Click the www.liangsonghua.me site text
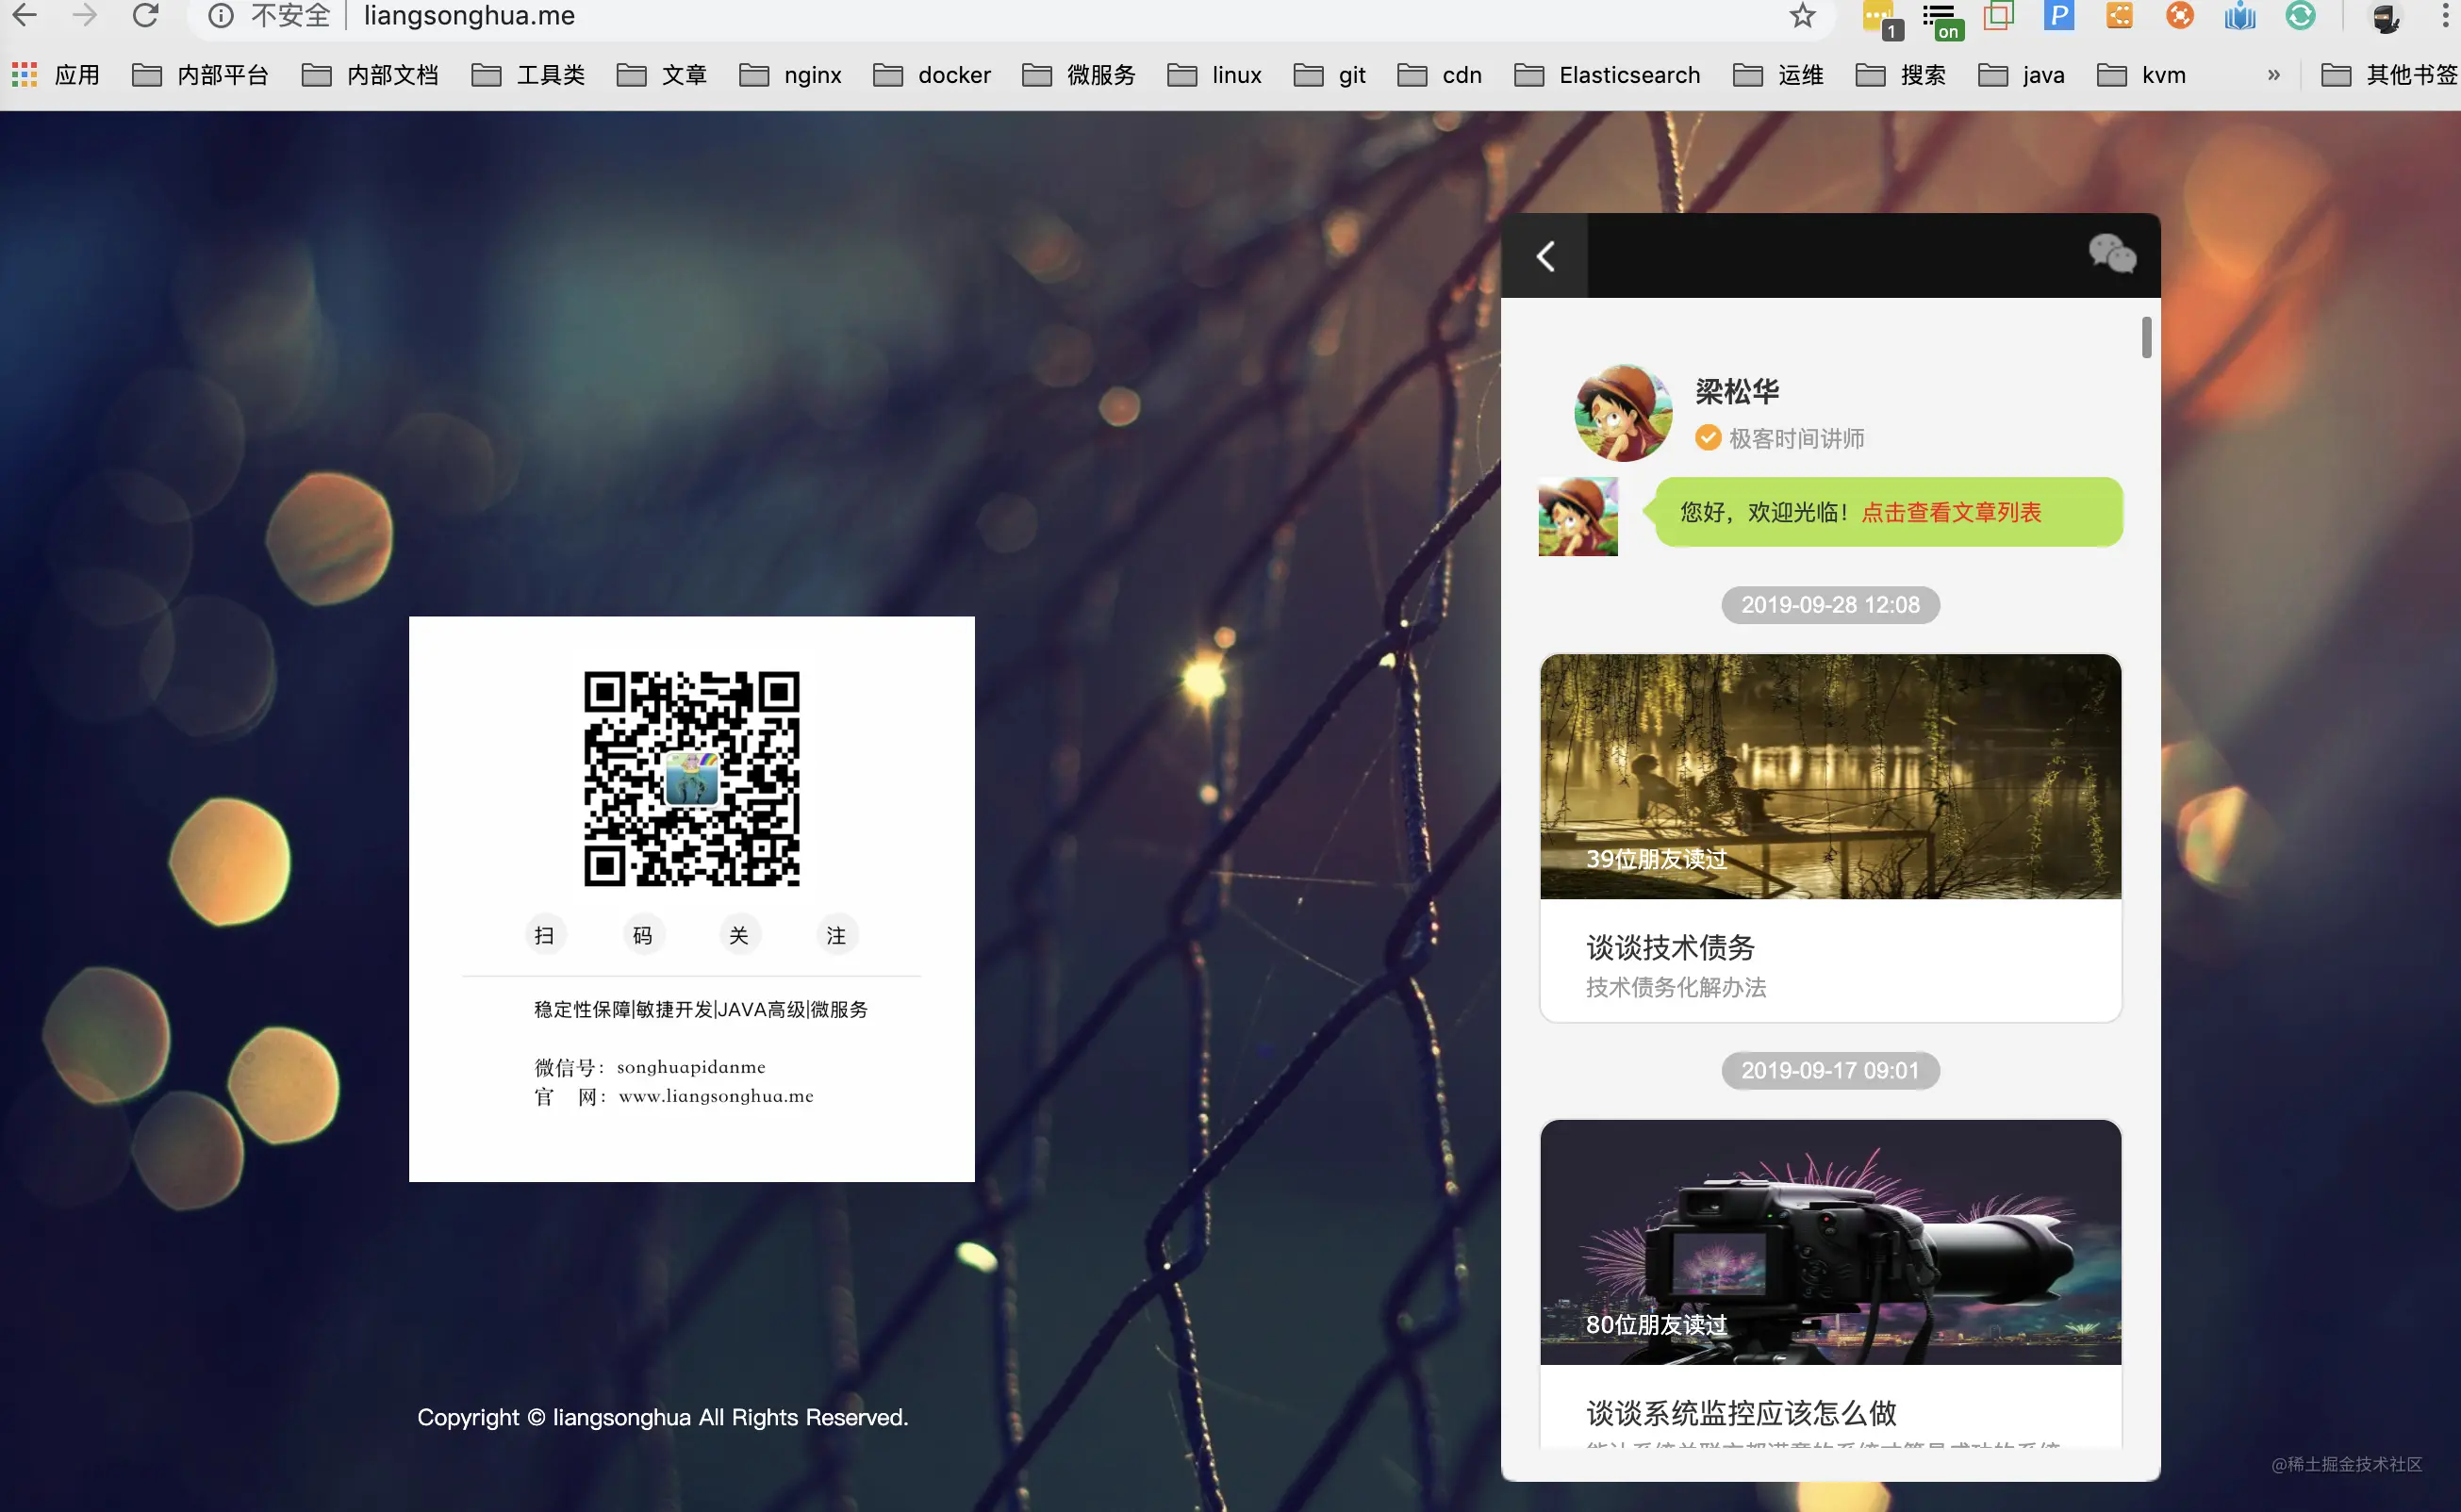This screenshot has height=1512, width=2461. click(x=716, y=1096)
